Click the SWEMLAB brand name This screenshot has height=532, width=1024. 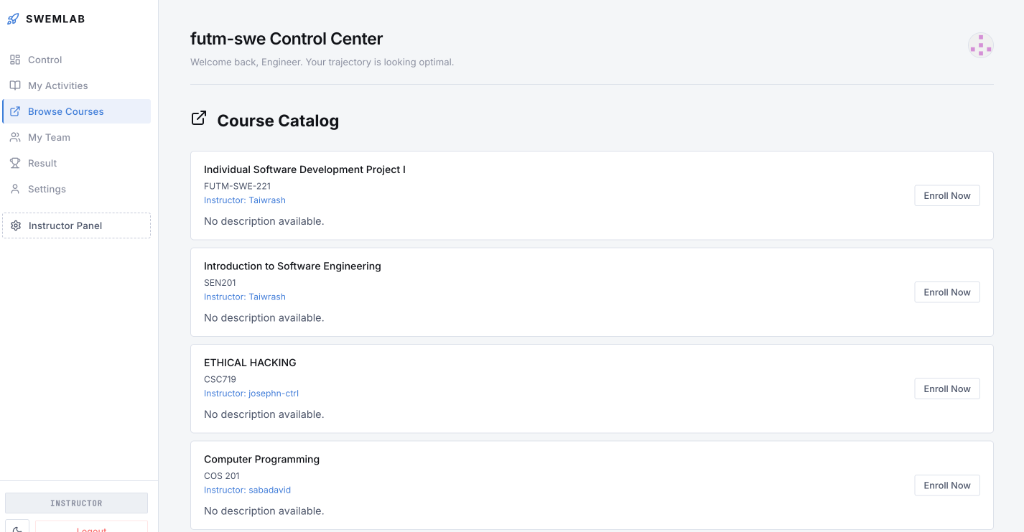point(56,19)
